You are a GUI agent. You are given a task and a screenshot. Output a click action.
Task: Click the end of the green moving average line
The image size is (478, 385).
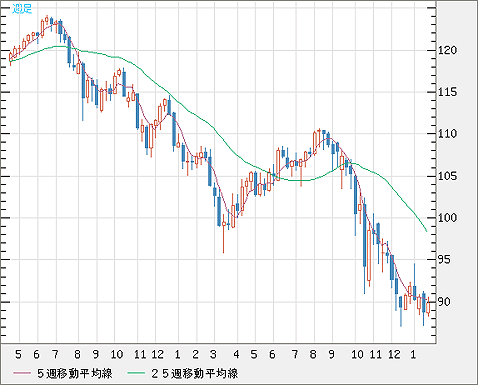click(x=426, y=231)
